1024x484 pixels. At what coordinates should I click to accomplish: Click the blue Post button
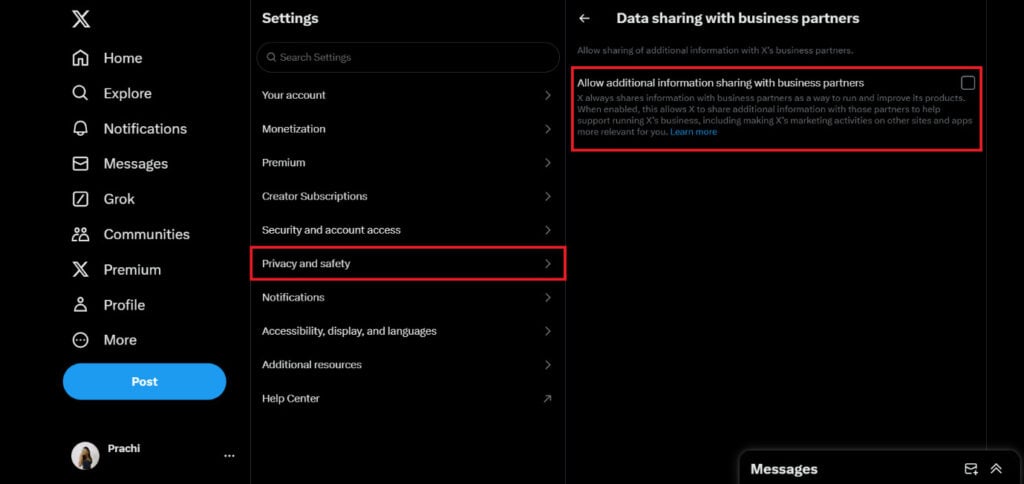point(144,381)
